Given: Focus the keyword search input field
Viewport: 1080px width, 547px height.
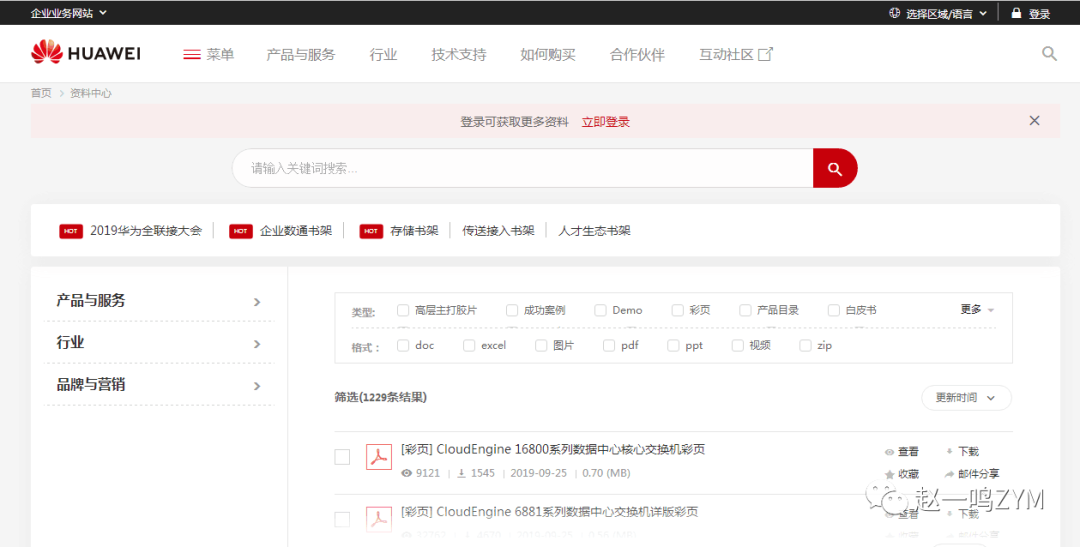Looking at the screenshot, I should pyautogui.click(x=523, y=168).
